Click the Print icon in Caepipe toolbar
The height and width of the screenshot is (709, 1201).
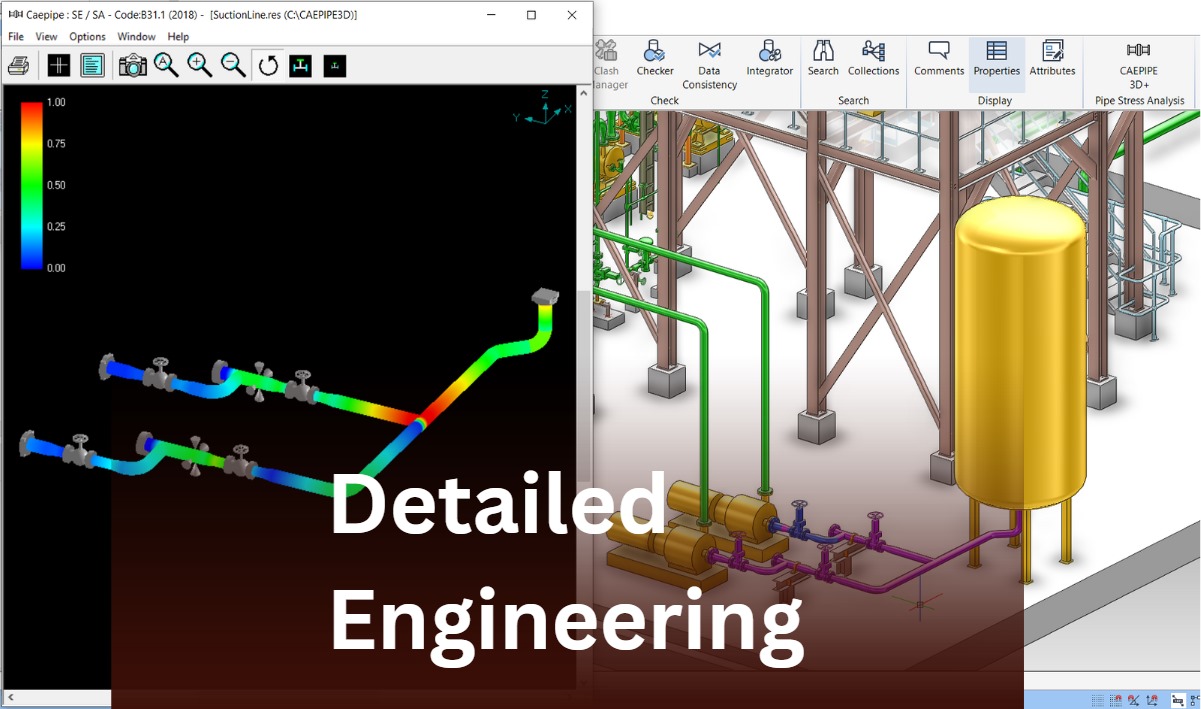click(18, 66)
